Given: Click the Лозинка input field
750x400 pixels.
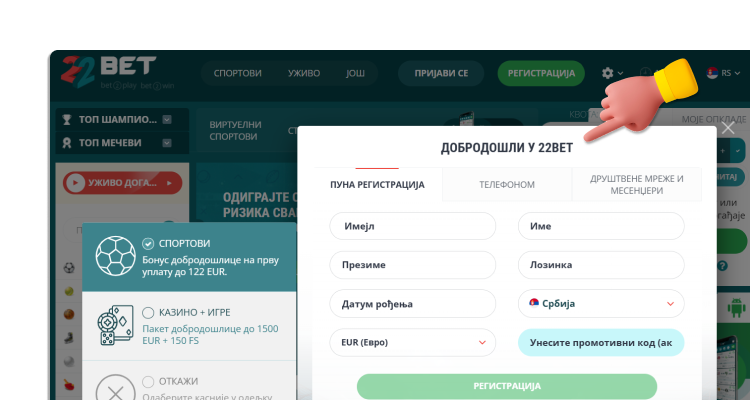Looking at the screenshot, I should [x=601, y=265].
